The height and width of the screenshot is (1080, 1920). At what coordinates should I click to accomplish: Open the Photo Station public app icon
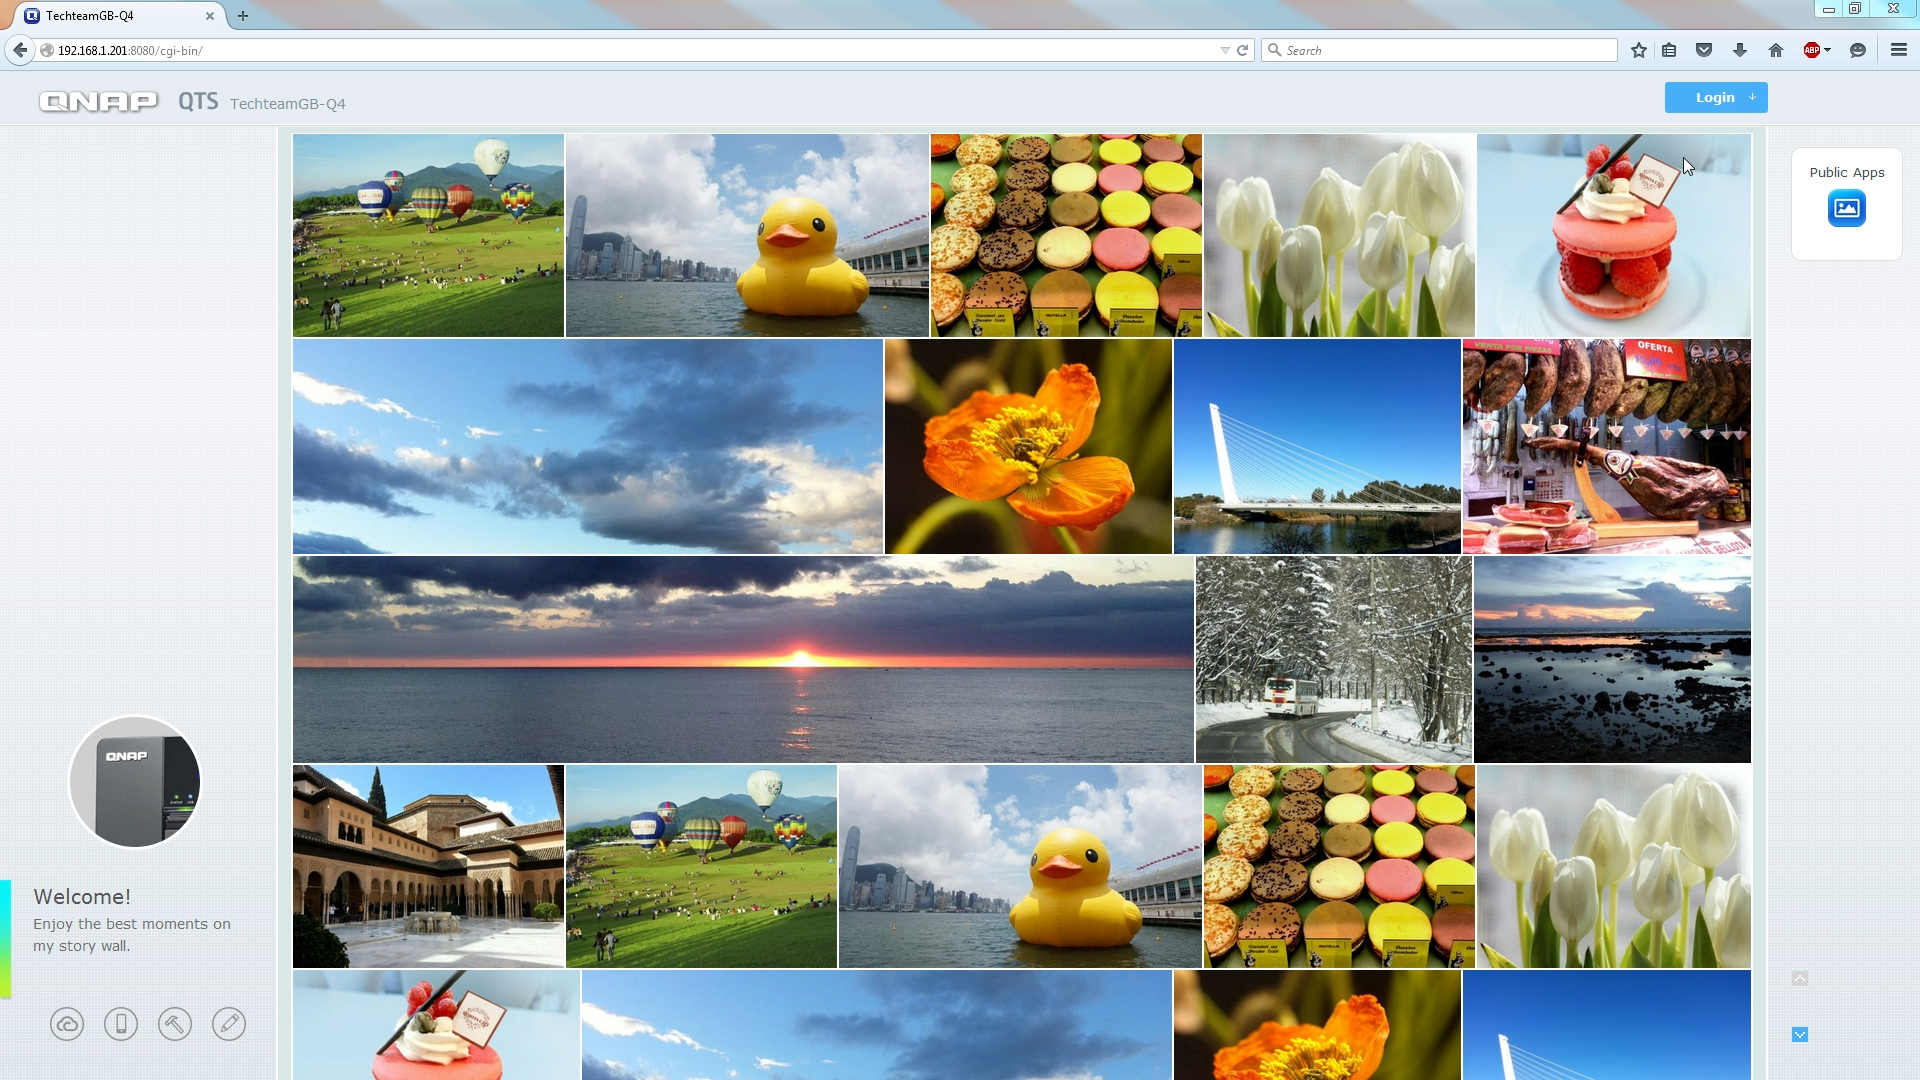point(1846,209)
